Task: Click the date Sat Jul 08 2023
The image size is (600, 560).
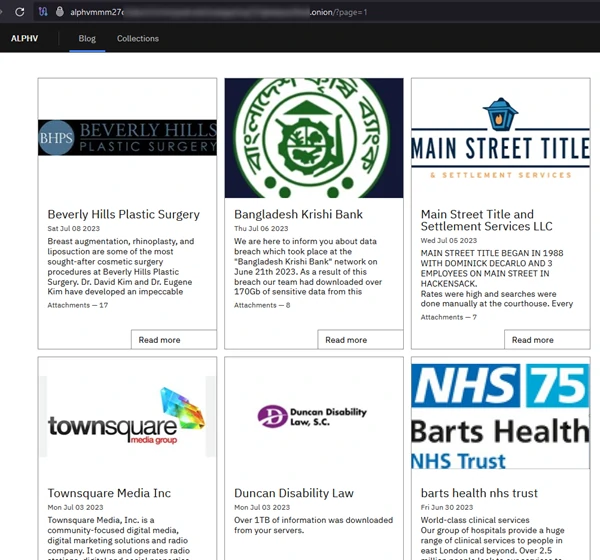Action: pos(73,229)
